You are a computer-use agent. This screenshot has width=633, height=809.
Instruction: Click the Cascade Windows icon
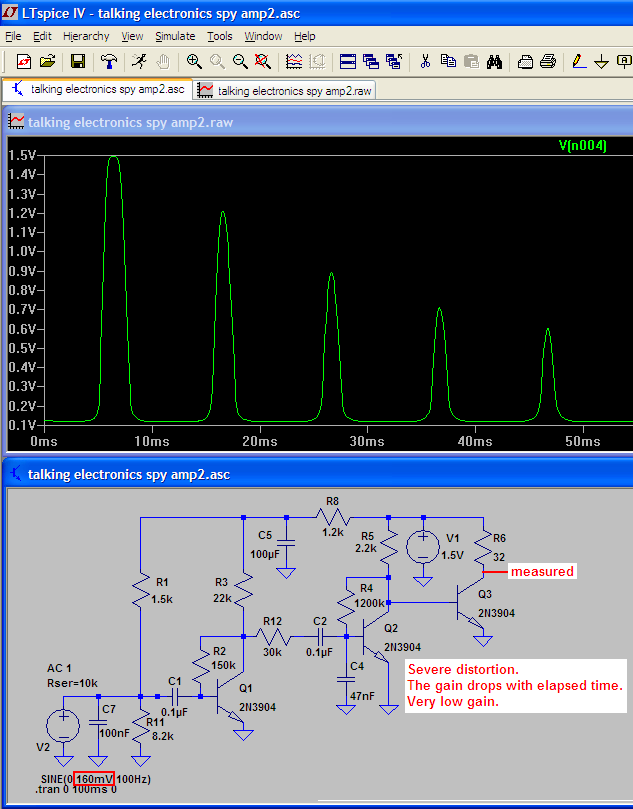(x=371, y=61)
